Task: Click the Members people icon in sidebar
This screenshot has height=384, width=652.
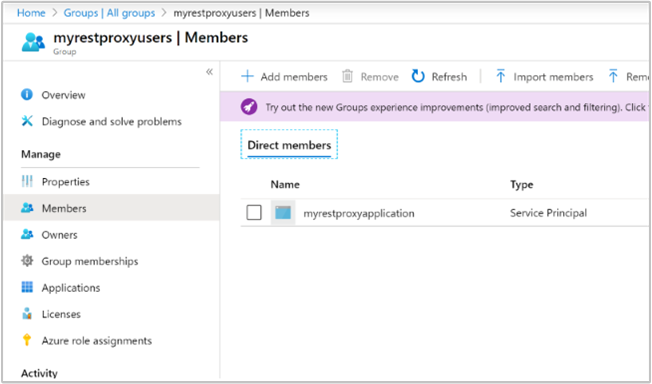Action: pyautogui.click(x=27, y=208)
